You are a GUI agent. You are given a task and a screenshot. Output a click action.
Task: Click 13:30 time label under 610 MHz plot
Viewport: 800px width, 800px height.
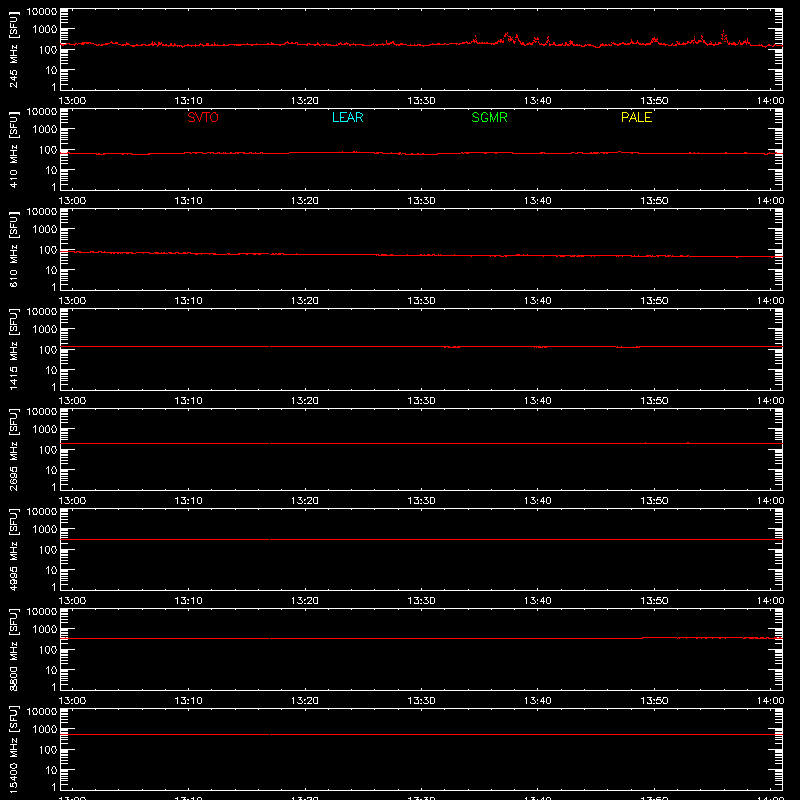tap(421, 301)
